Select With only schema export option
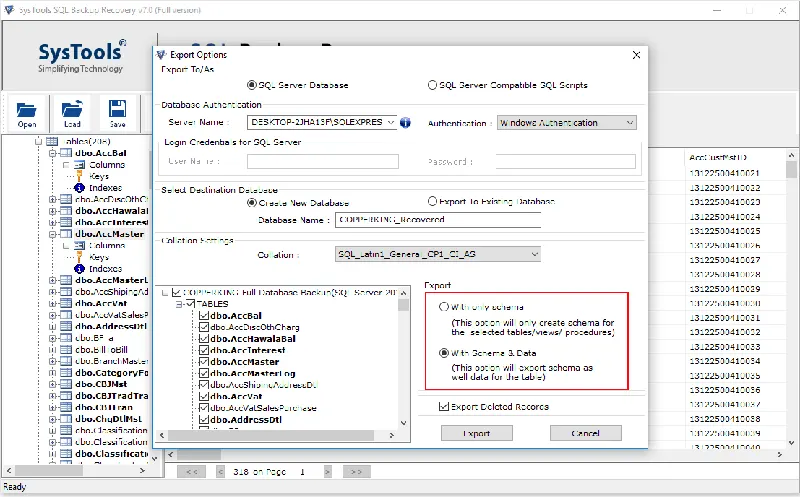The image size is (800, 497). (444, 307)
